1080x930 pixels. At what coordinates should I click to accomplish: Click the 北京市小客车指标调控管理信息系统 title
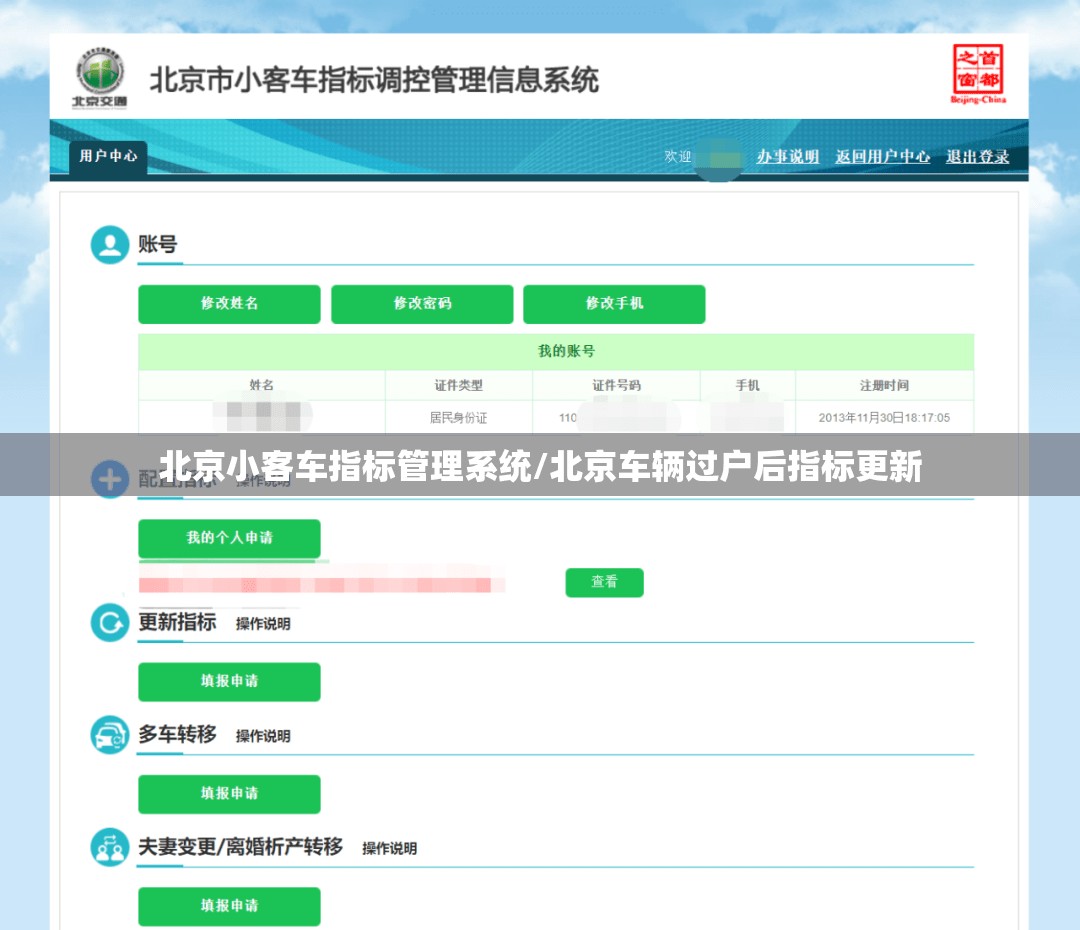pyautogui.click(x=374, y=80)
